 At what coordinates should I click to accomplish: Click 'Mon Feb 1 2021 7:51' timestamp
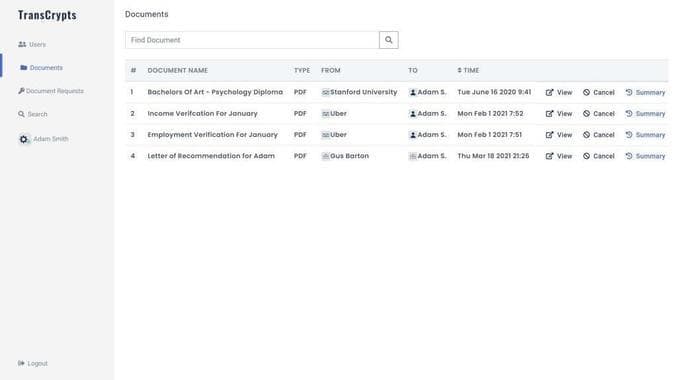click(490, 134)
